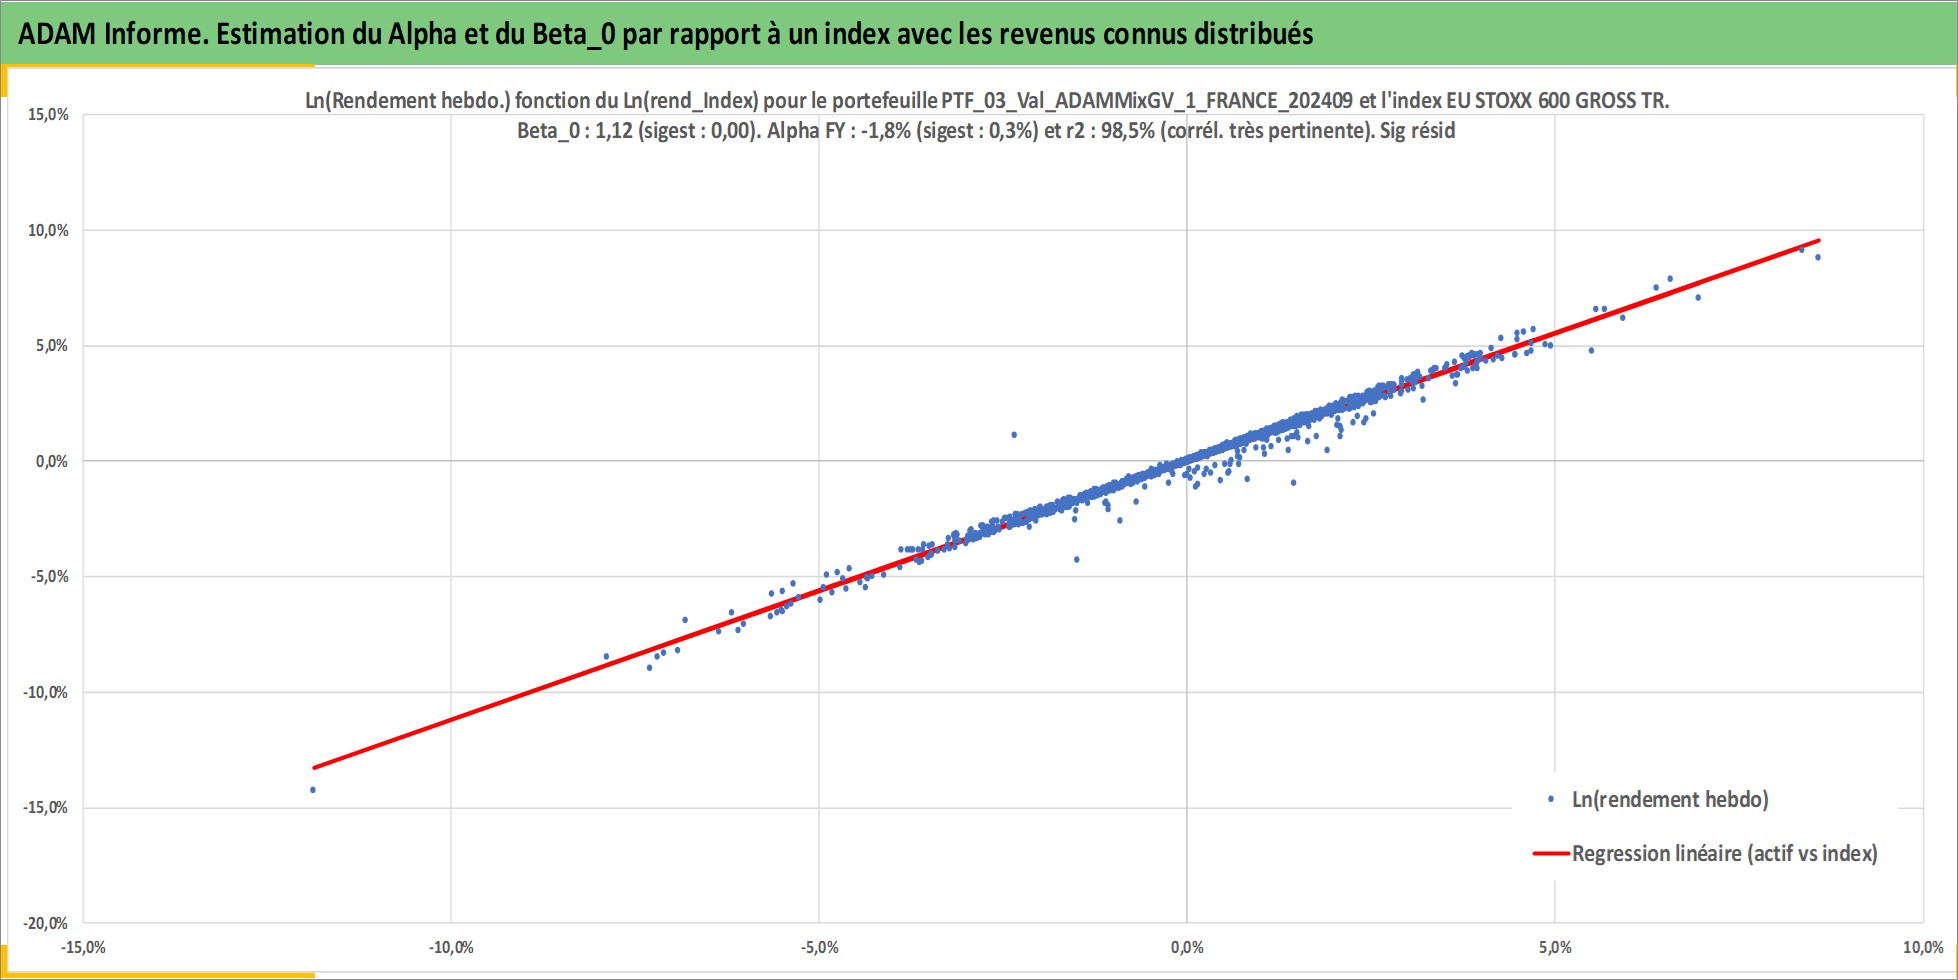Click the -5,0% label on the horizontal axis
The width and height of the screenshot is (1958, 980).
pos(819,947)
